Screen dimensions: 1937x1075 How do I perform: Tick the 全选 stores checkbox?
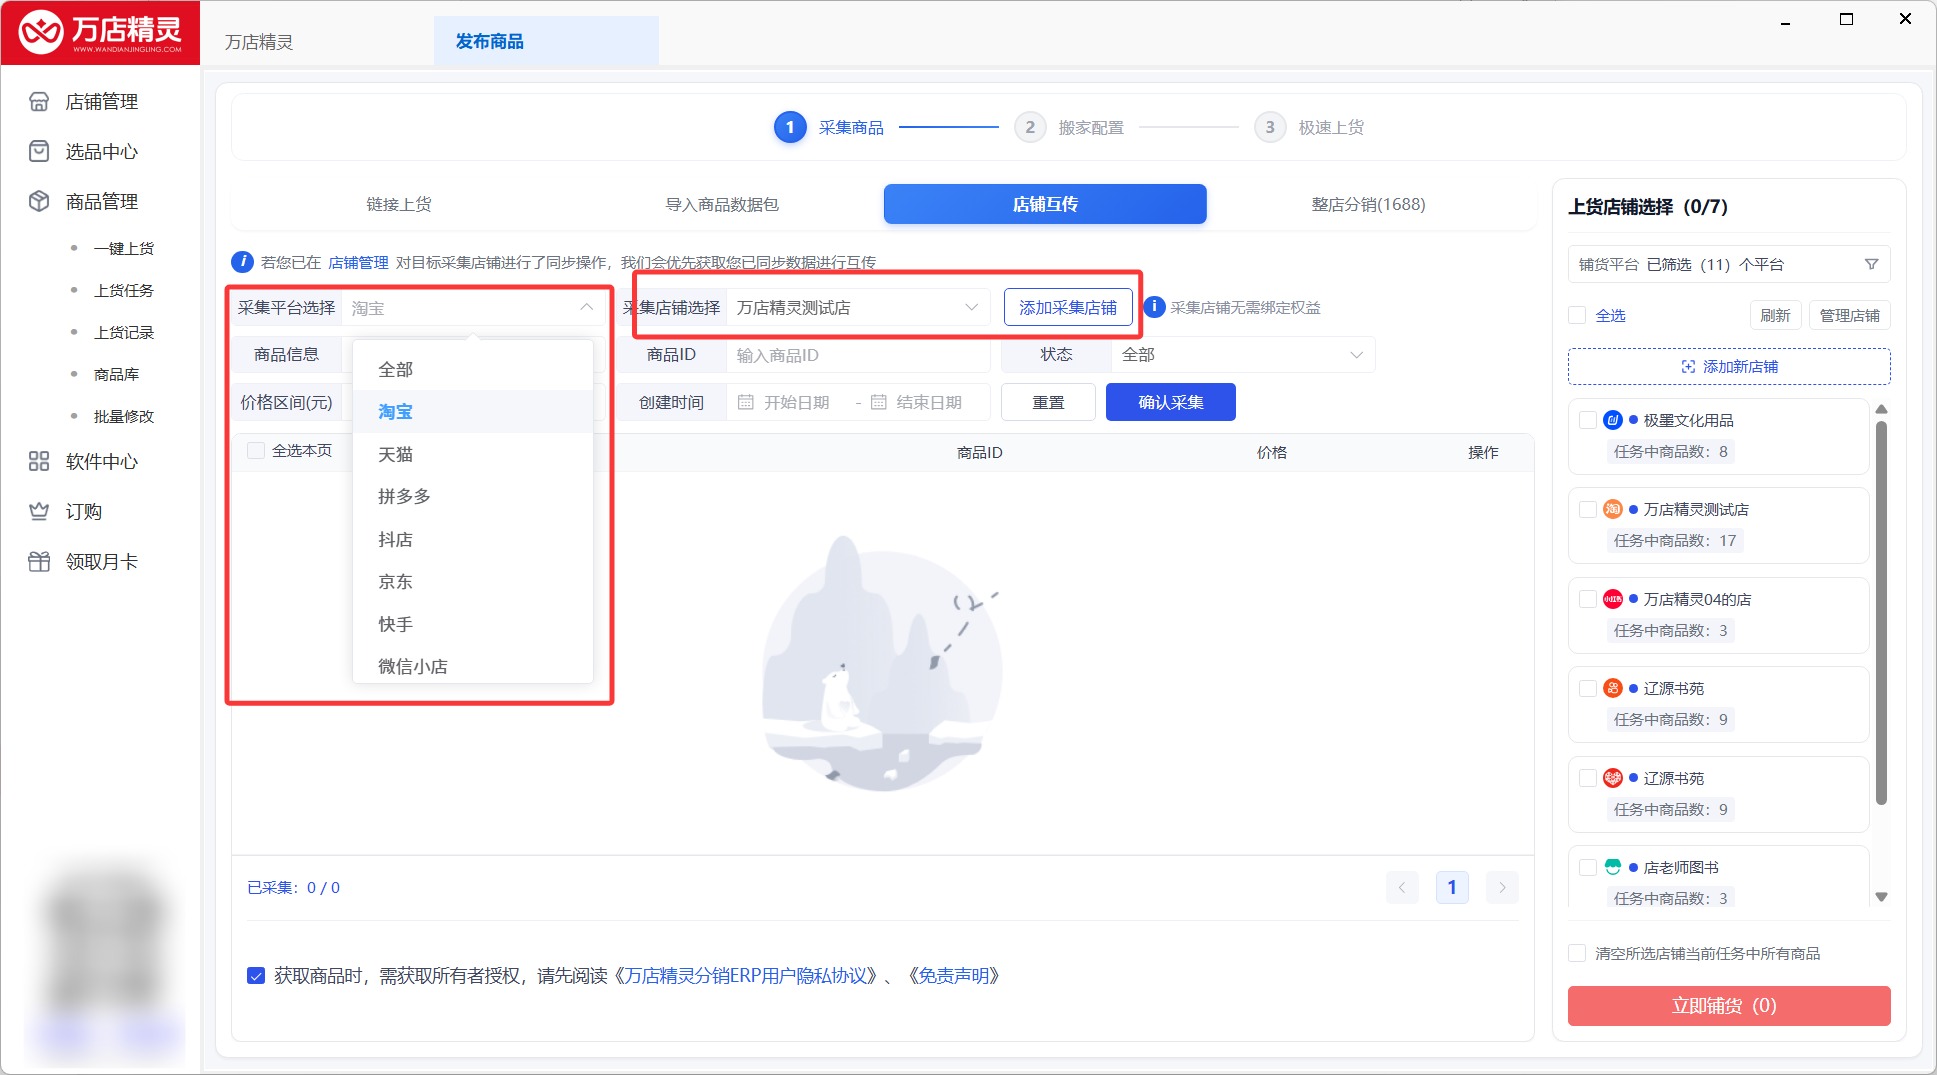coord(1577,315)
